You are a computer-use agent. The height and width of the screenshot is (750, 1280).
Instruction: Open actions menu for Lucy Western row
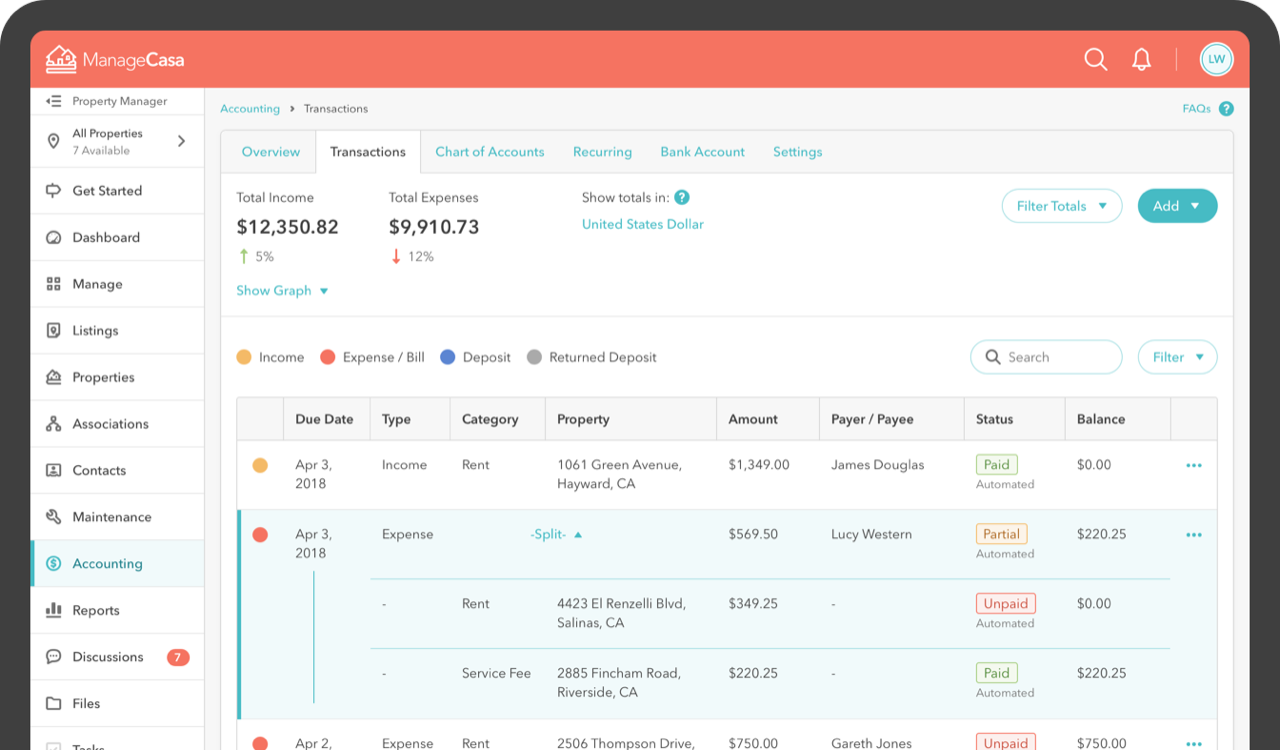[1194, 535]
